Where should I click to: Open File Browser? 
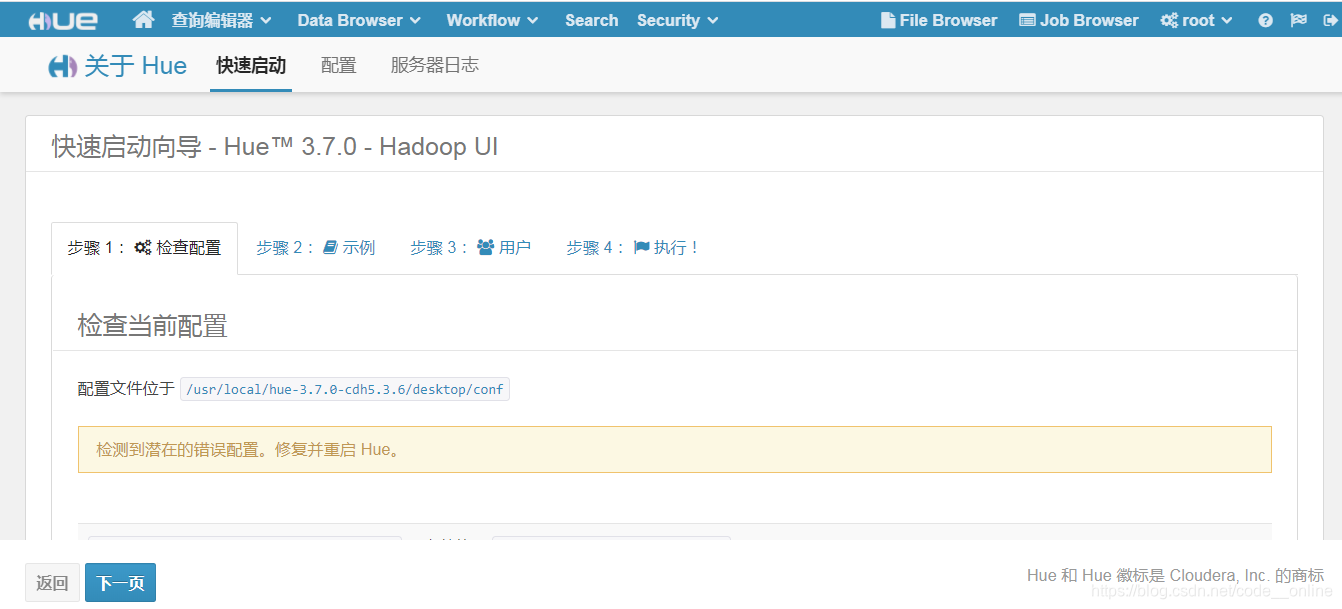[x=939, y=20]
